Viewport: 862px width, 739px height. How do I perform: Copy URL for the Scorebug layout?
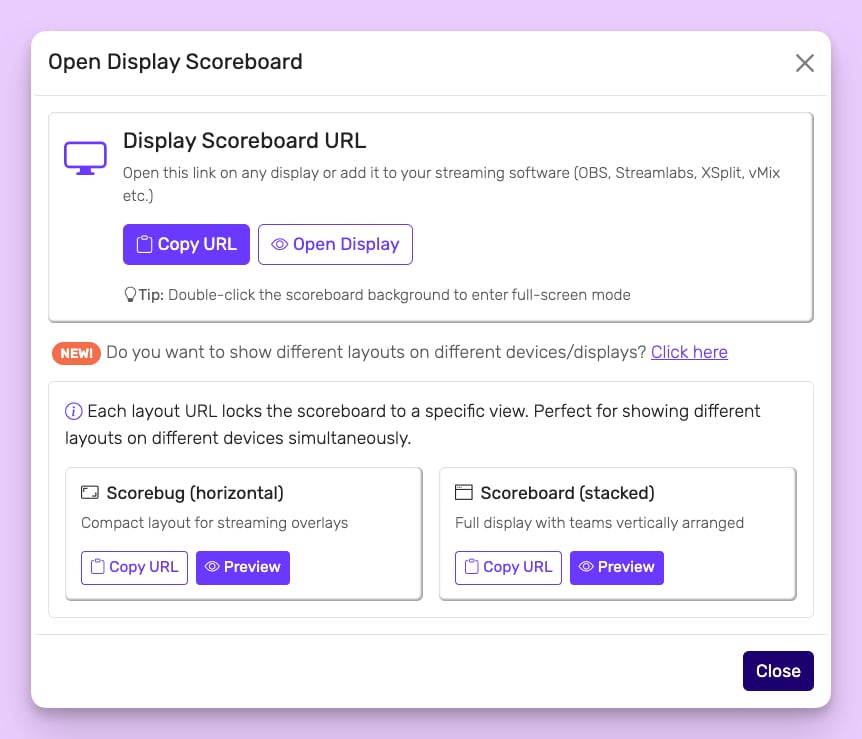(134, 567)
